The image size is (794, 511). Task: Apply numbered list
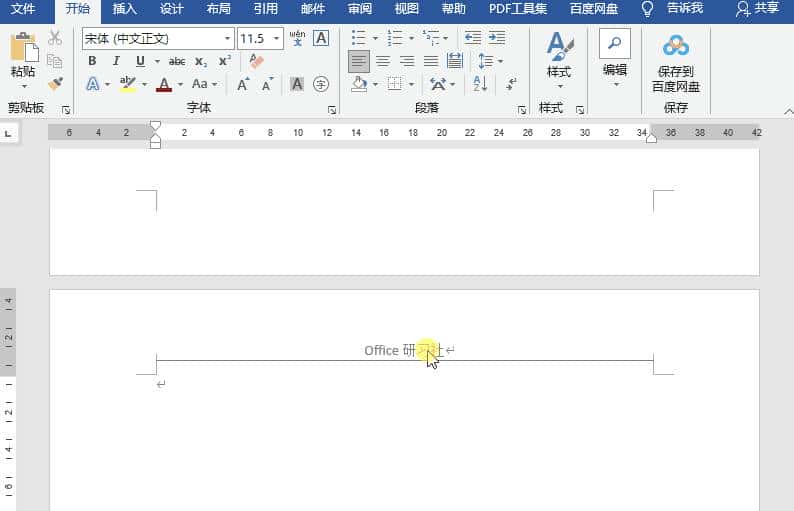pos(394,38)
